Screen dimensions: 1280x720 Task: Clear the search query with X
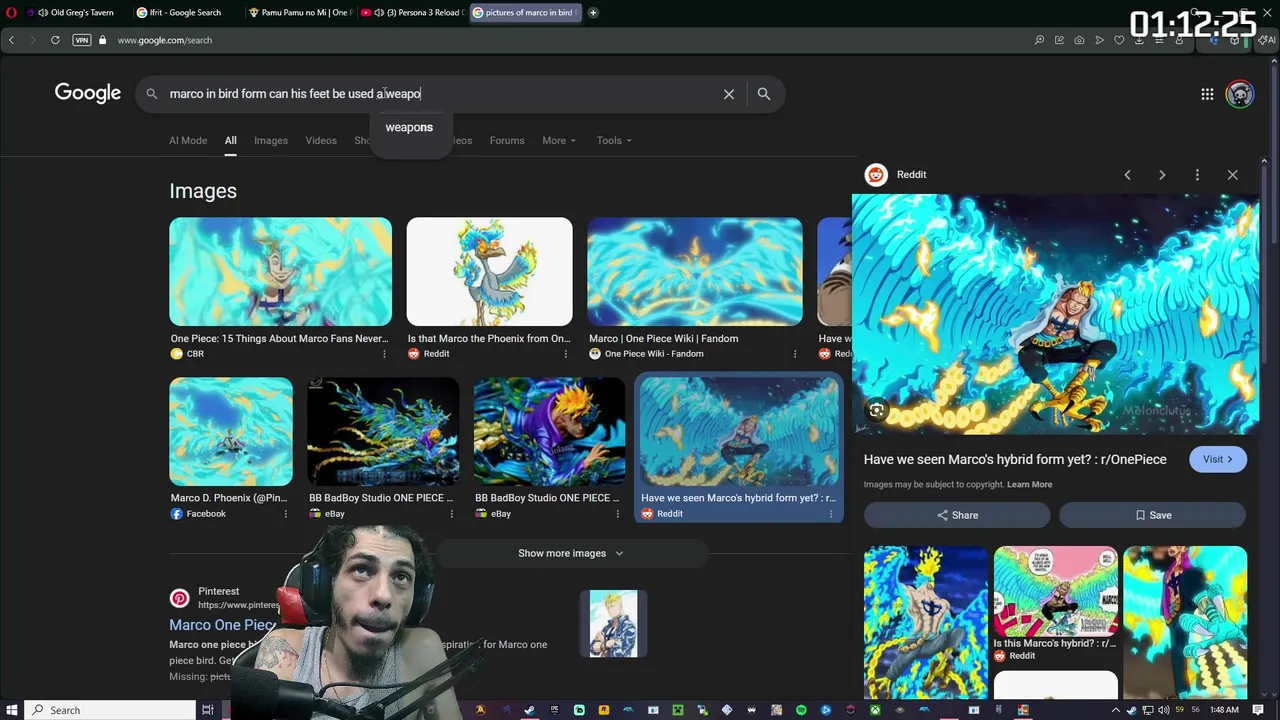(729, 94)
